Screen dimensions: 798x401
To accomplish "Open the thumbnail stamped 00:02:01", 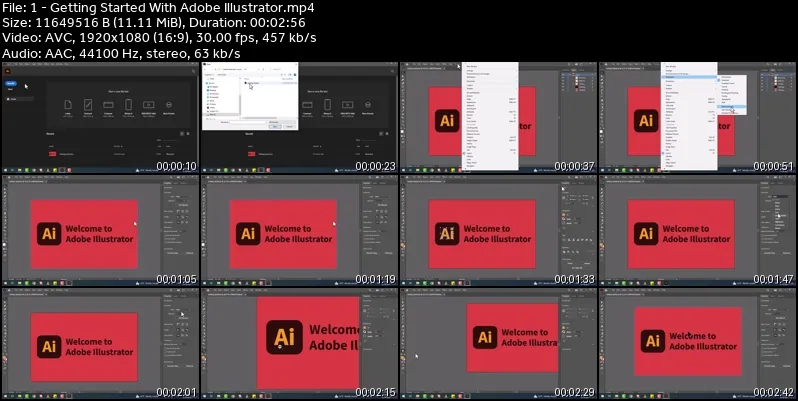I will (100, 343).
